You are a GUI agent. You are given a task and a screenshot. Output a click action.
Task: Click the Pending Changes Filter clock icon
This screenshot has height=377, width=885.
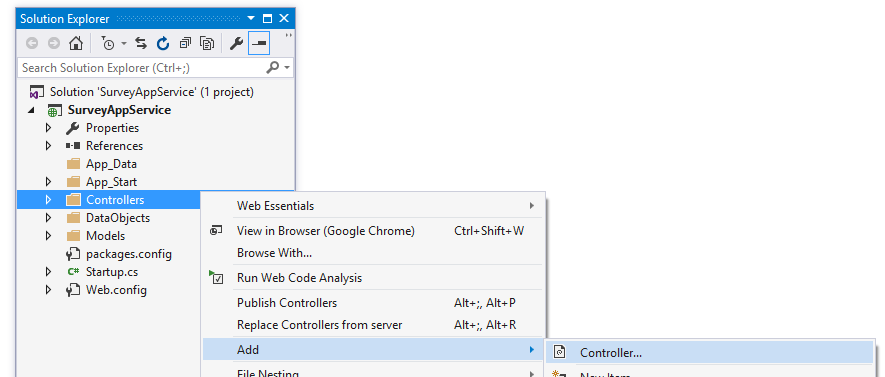[x=109, y=43]
